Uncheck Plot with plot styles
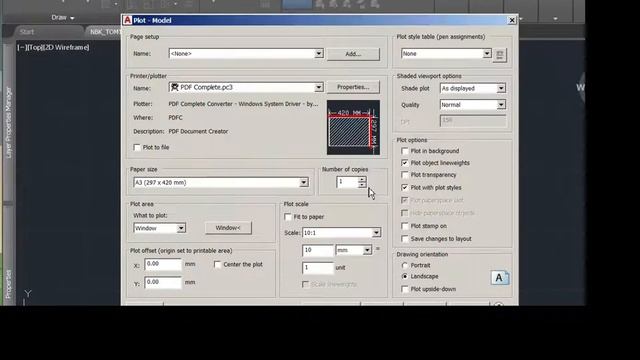The height and width of the screenshot is (360, 640). coord(404,187)
